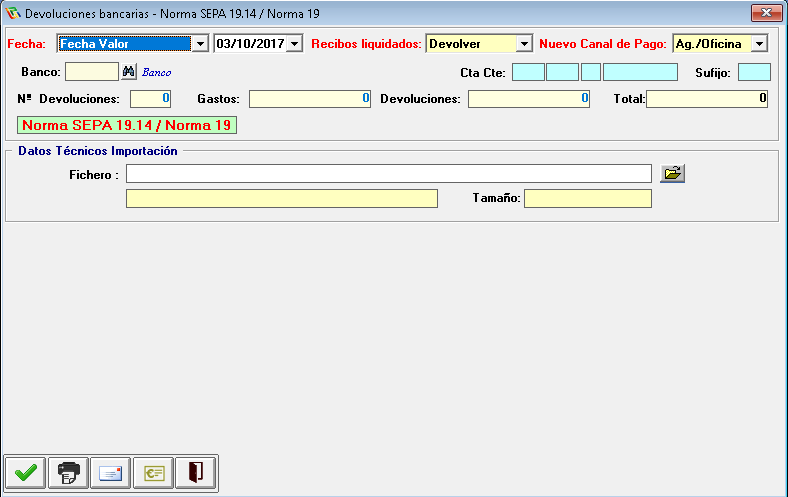788x497 pixels.
Task: Click the yellow field below Fichero
Action: [282, 198]
